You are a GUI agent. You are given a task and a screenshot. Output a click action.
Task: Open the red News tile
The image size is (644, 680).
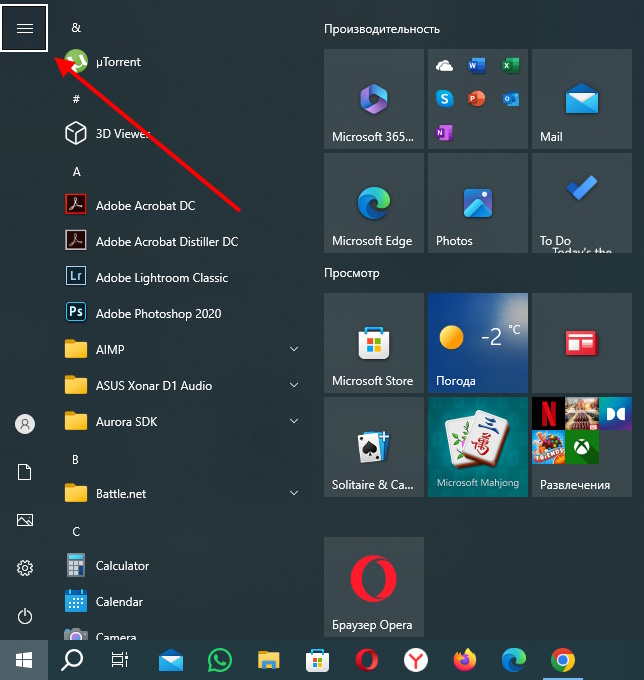pos(582,343)
